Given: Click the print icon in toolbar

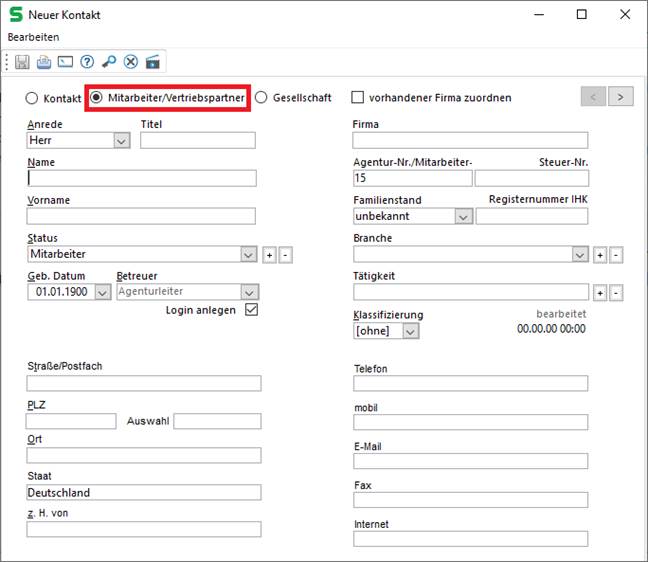Looking at the screenshot, I should click(x=44, y=62).
